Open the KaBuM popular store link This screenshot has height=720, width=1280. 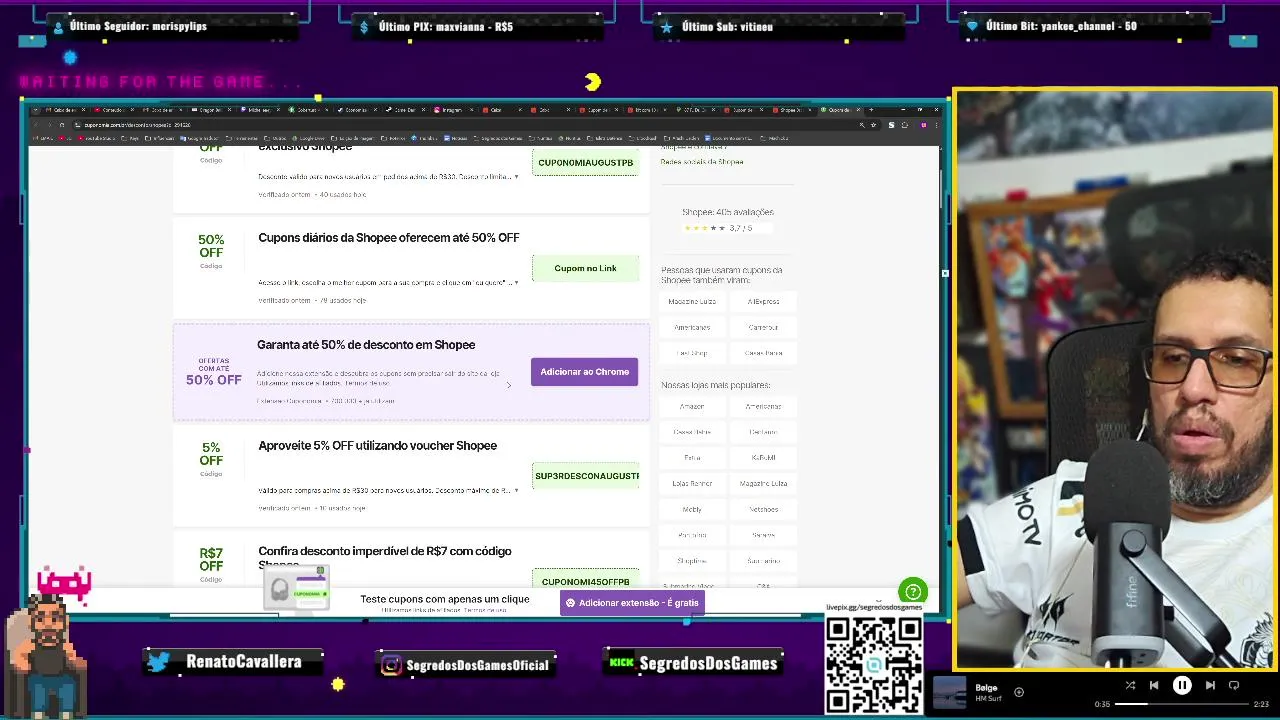(x=763, y=457)
